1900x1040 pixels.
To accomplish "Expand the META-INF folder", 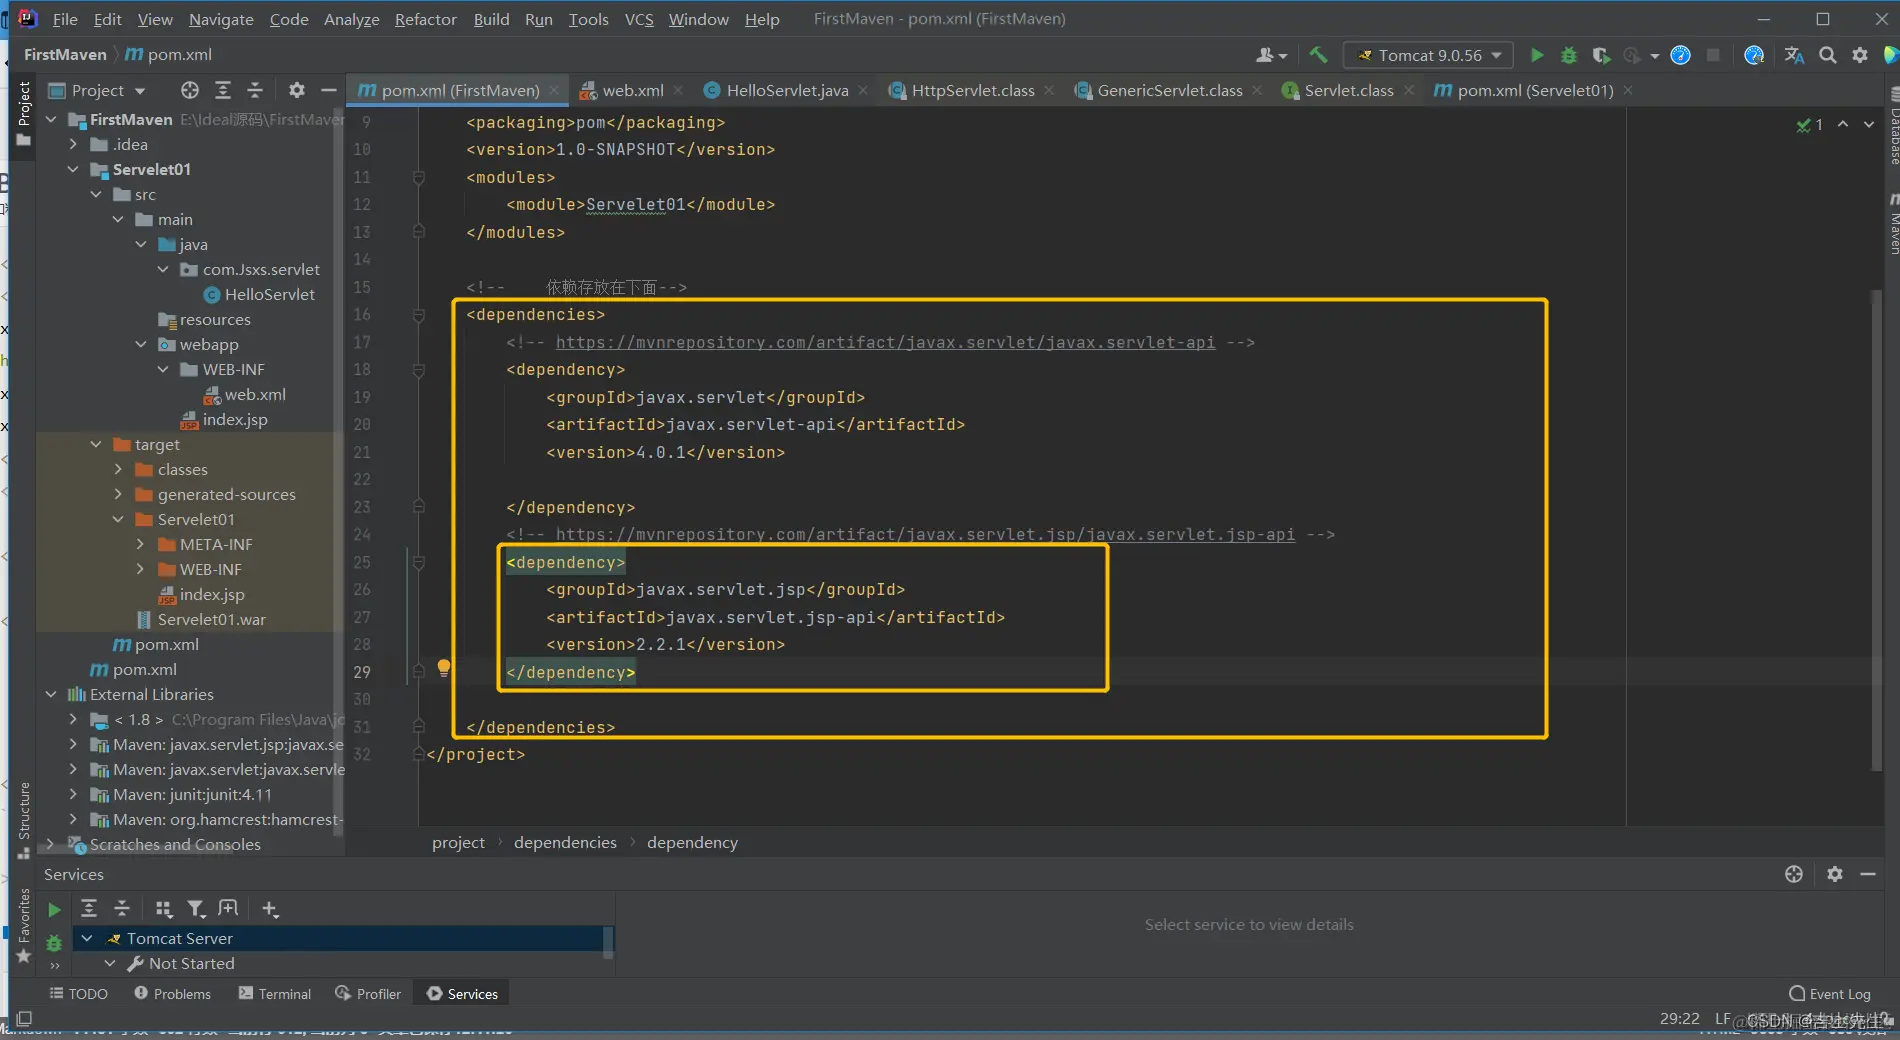I will pyautogui.click(x=141, y=544).
